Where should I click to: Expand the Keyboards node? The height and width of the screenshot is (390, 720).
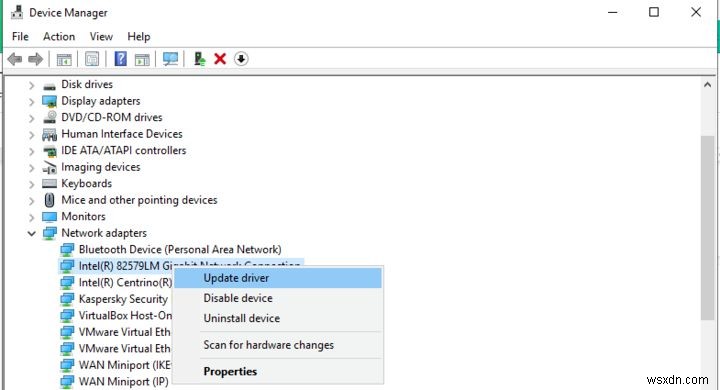(x=31, y=184)
